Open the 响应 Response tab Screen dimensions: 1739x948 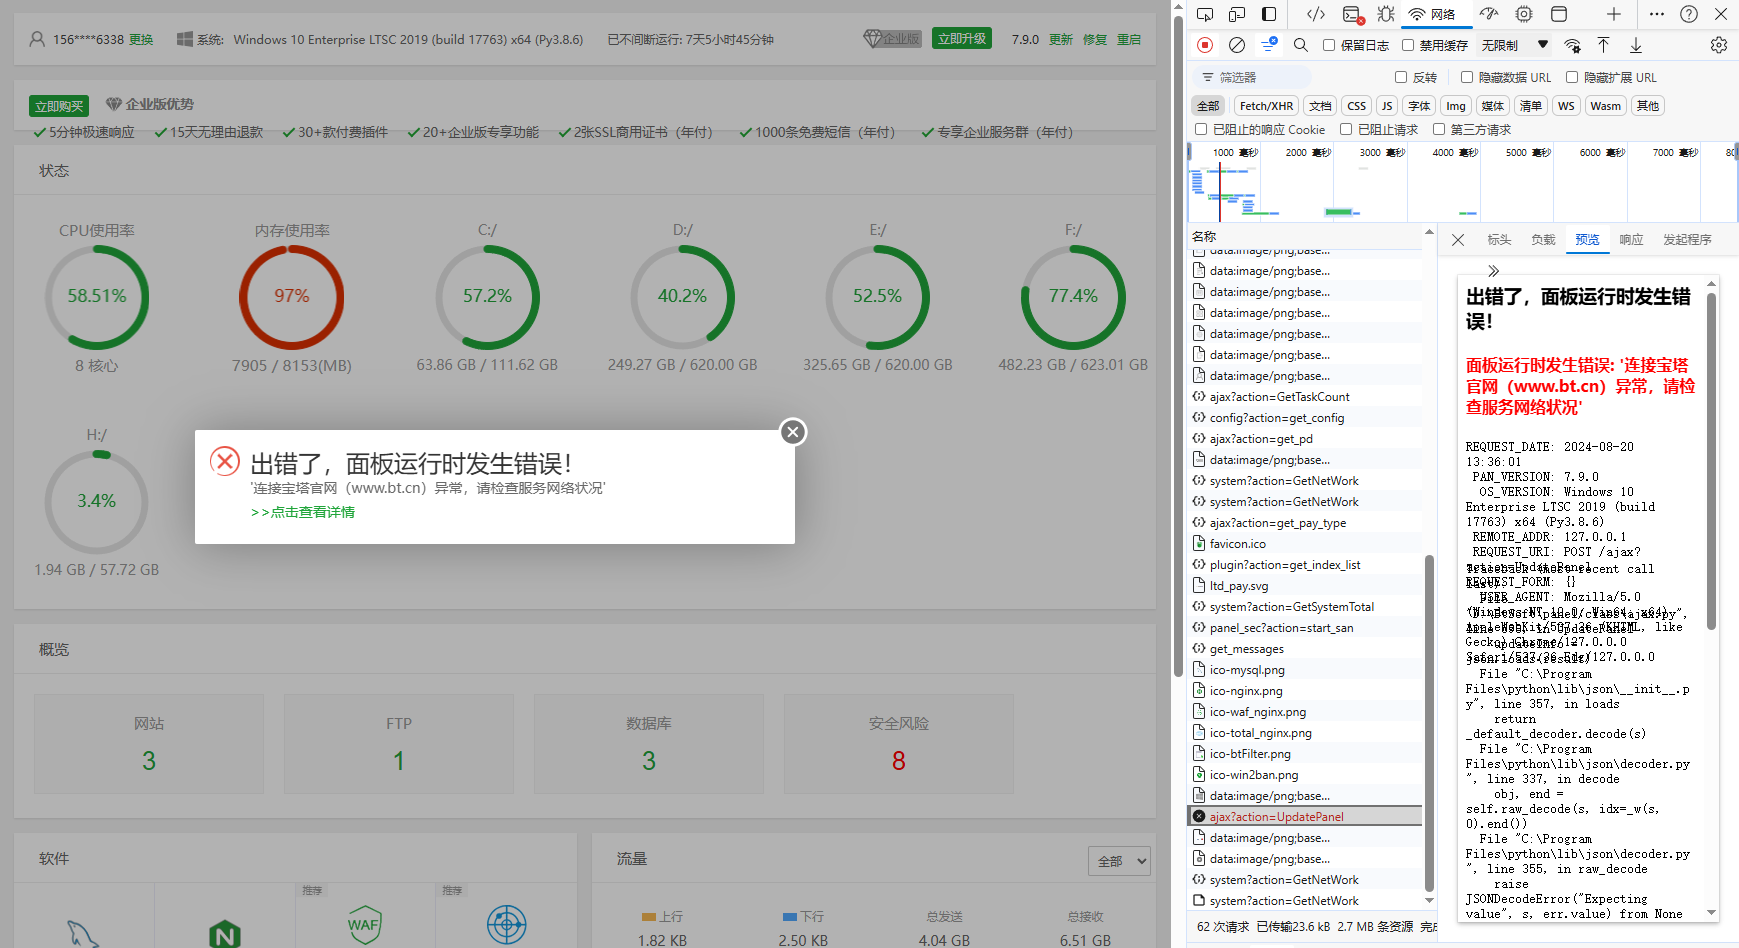pyautogui.click(x=1631, y=240)
